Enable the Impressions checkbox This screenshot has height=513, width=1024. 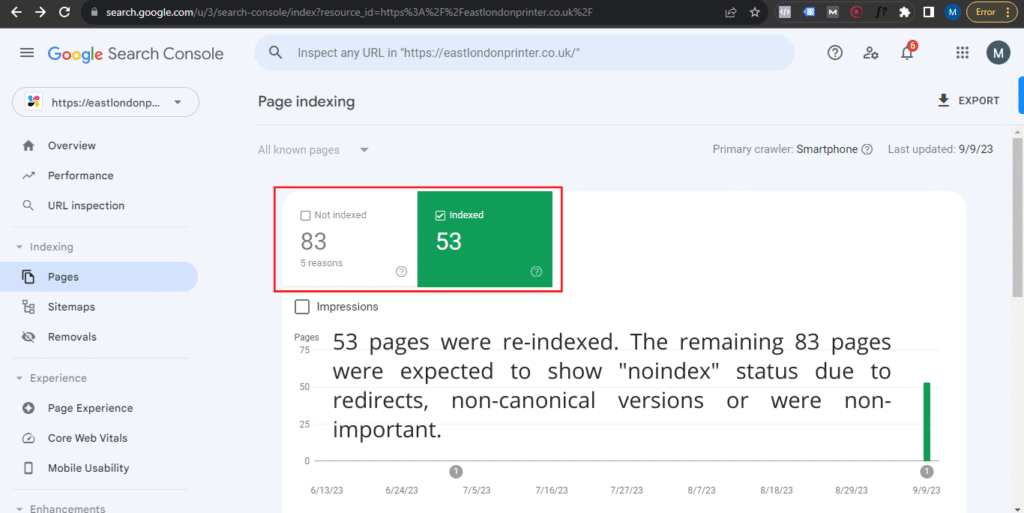click(x=302, y=307)
